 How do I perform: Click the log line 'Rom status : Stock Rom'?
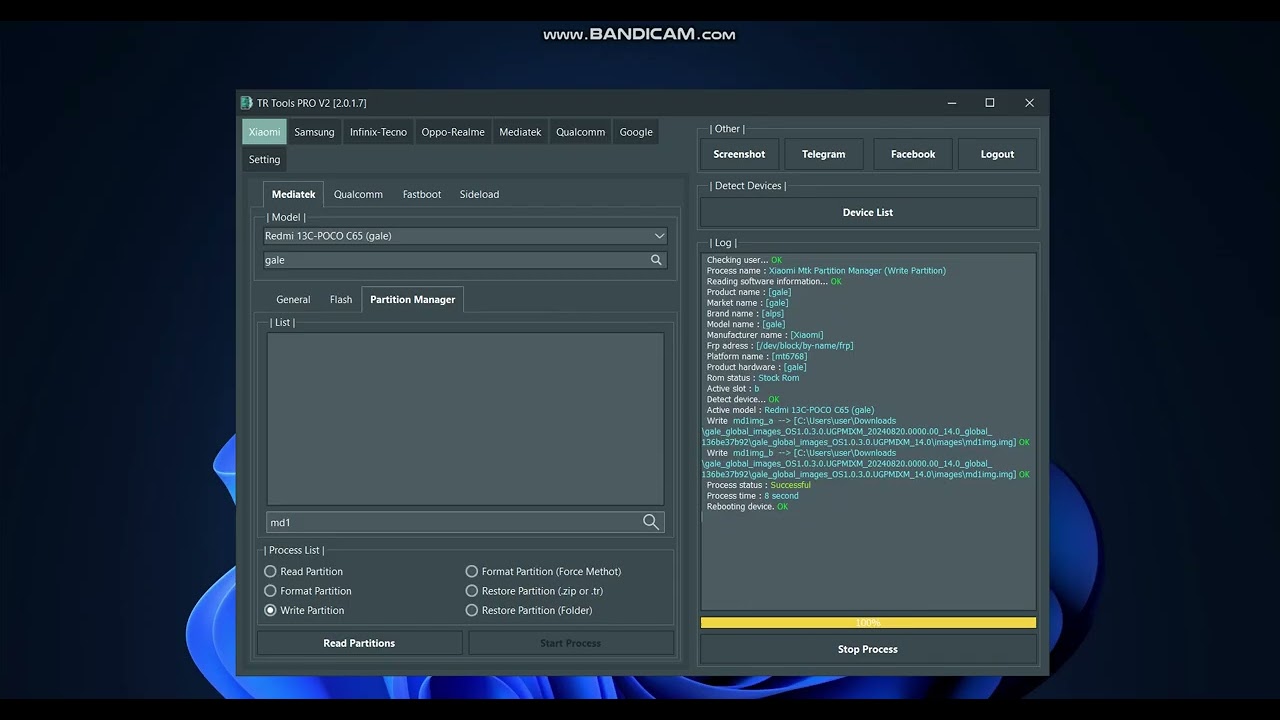tap(753, 378)
